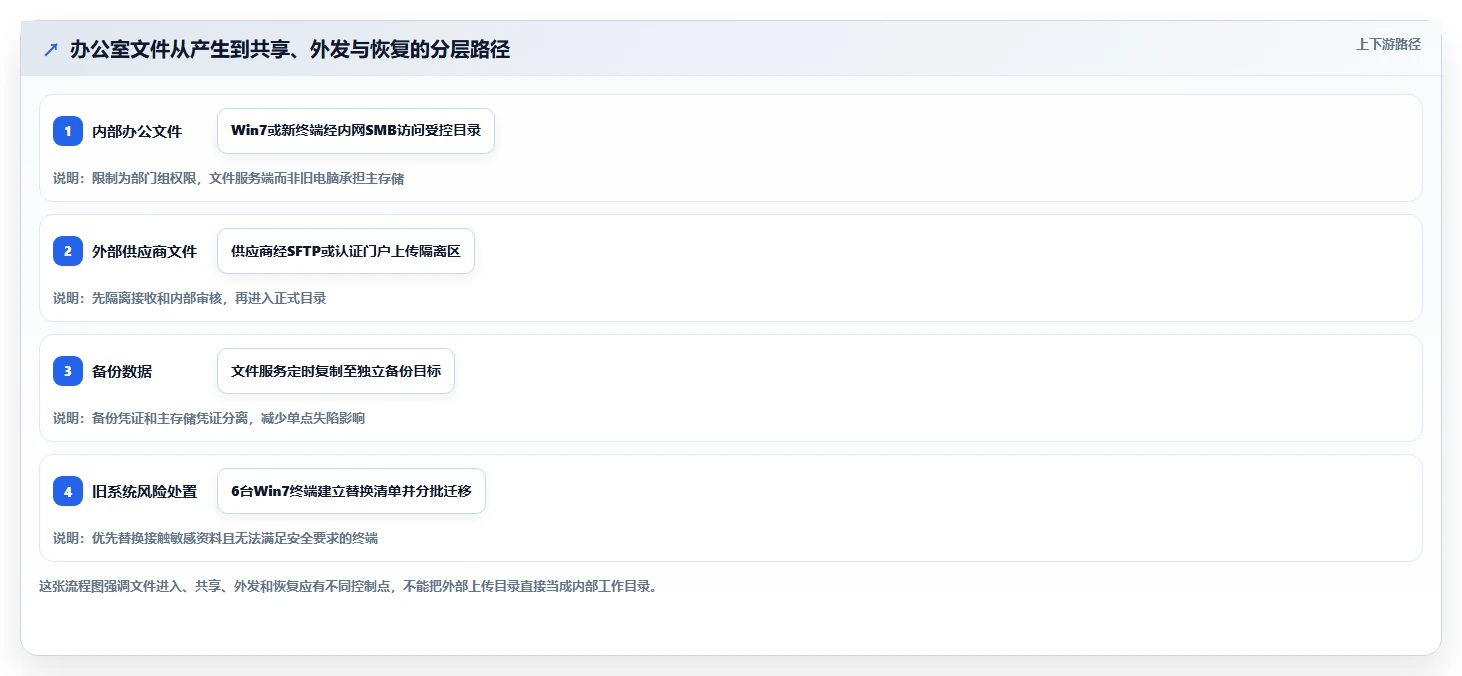Click step number badge 1

(x=68, y=131)
